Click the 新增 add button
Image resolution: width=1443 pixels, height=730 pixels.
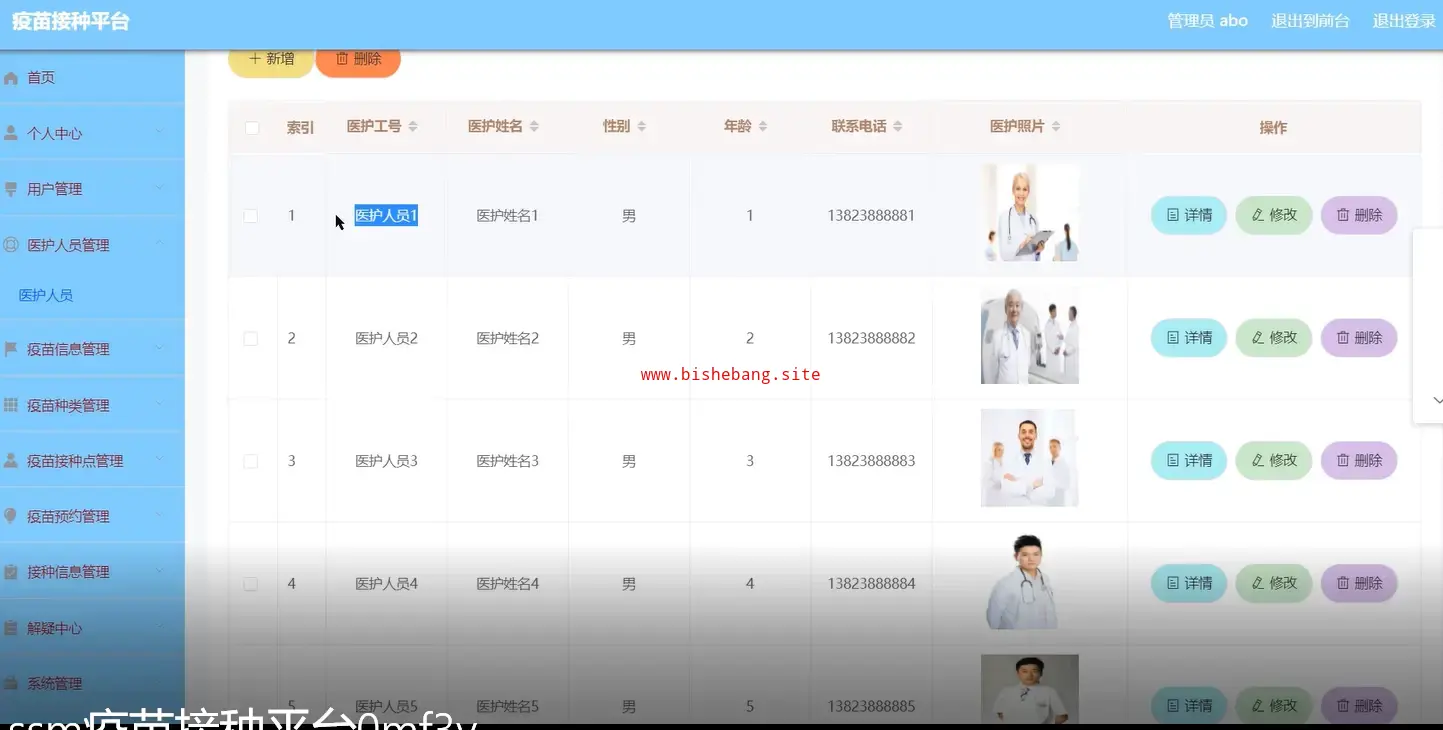(271, 59)
